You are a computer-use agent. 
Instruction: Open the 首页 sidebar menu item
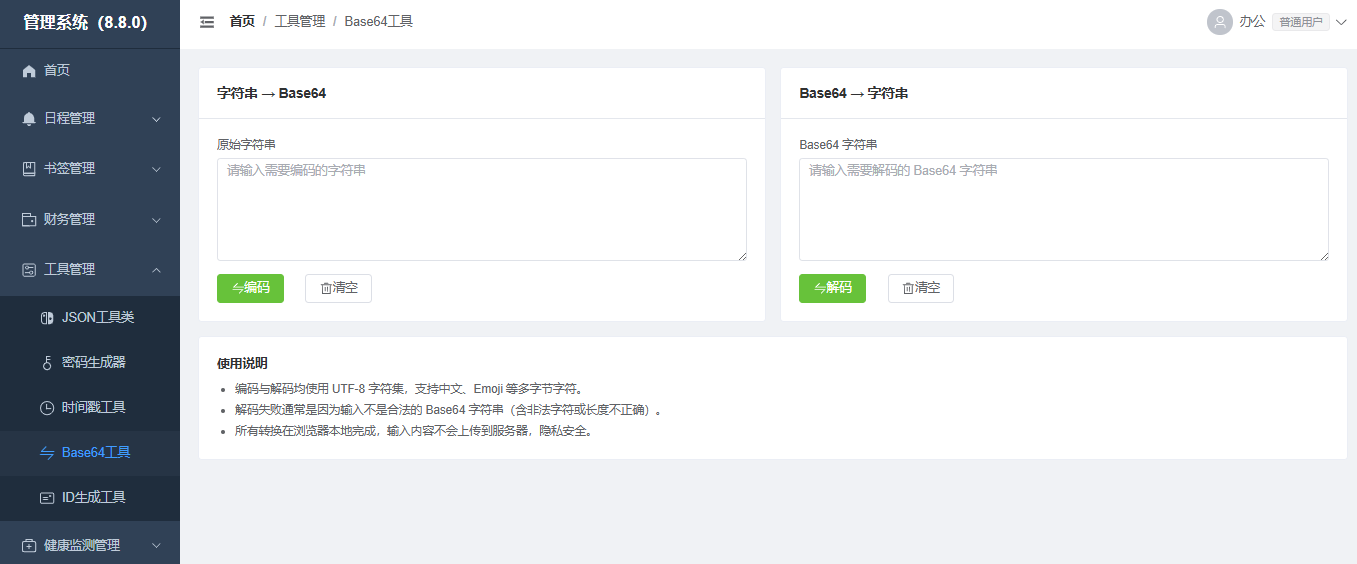tap(90, 71)
